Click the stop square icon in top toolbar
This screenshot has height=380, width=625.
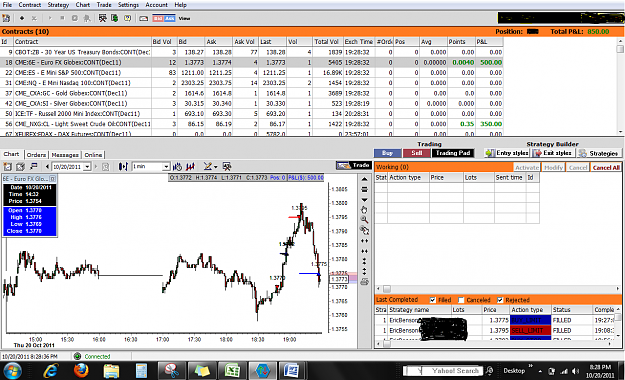tap(62, 18)
